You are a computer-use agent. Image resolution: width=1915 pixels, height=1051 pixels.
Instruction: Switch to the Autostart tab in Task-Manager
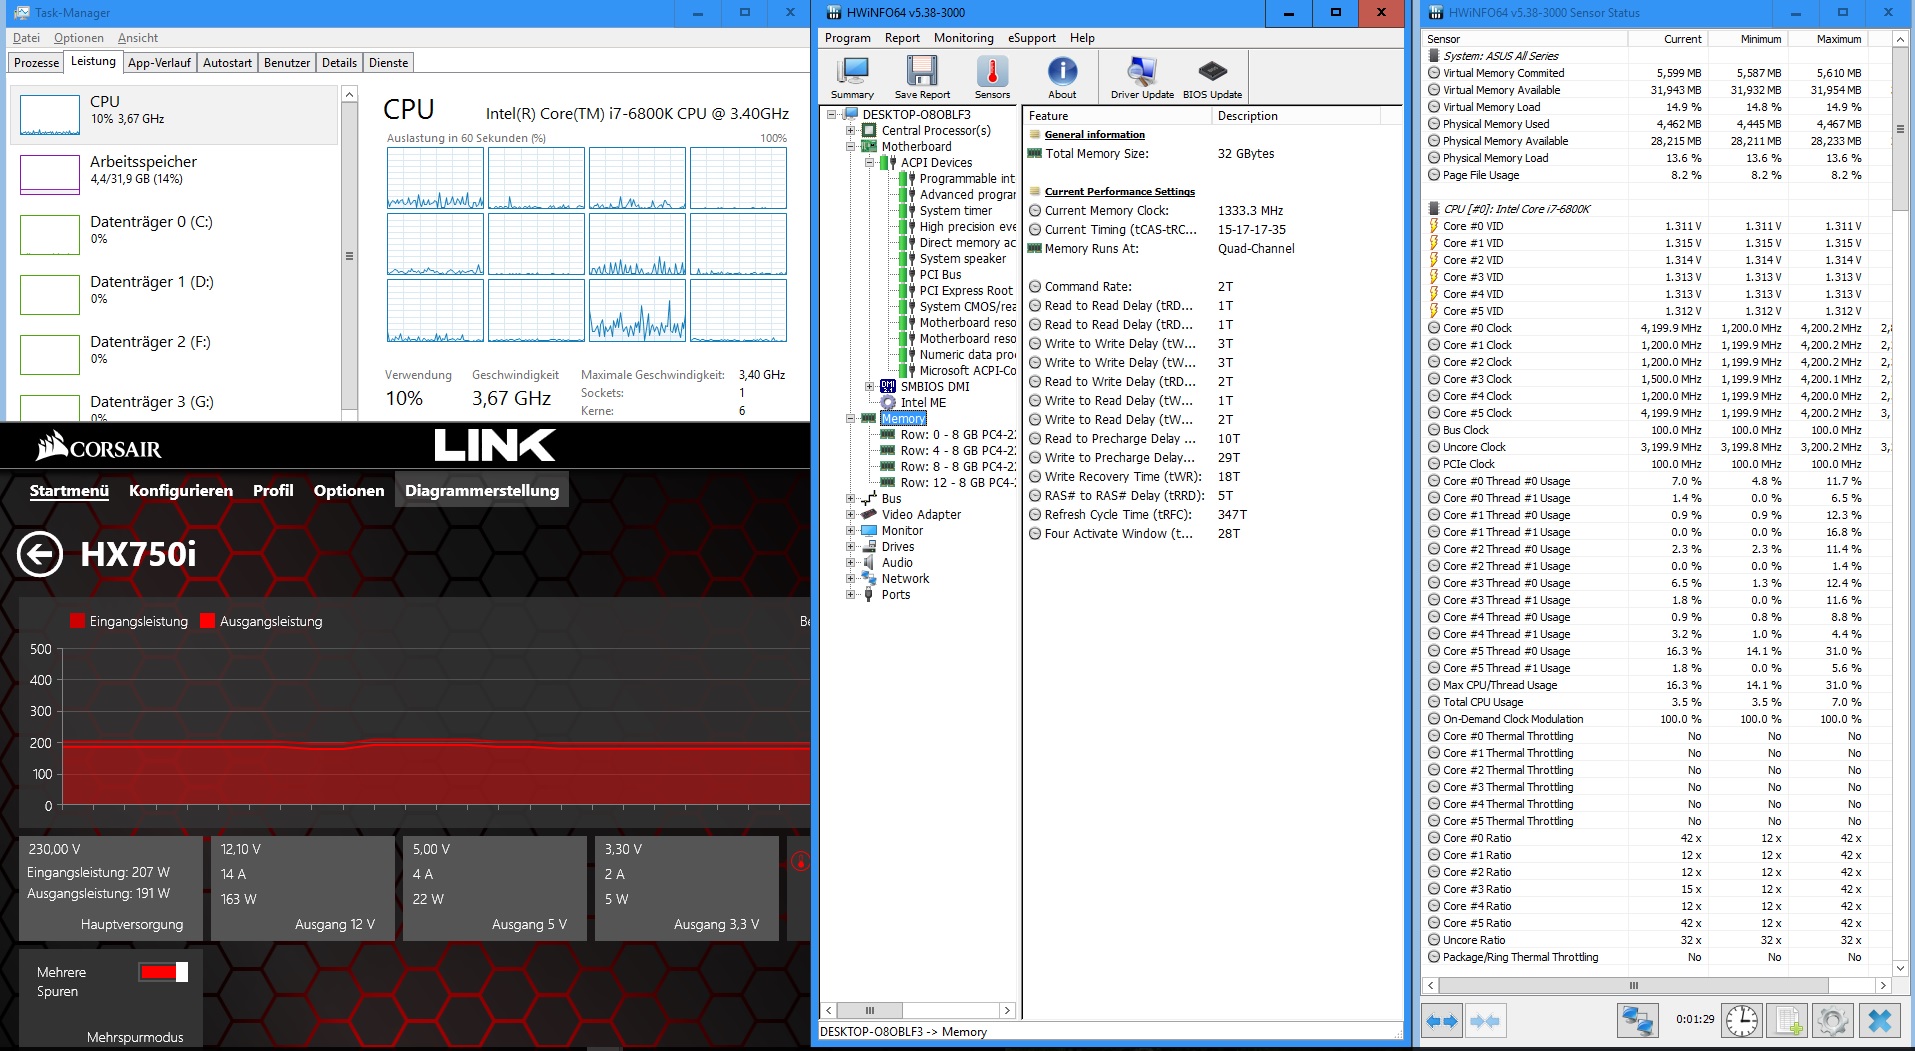coord(227,63)
